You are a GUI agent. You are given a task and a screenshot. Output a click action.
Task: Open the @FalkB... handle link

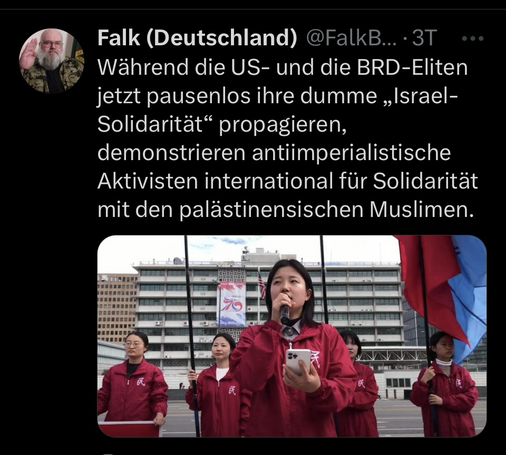click(x=351, y=38)
